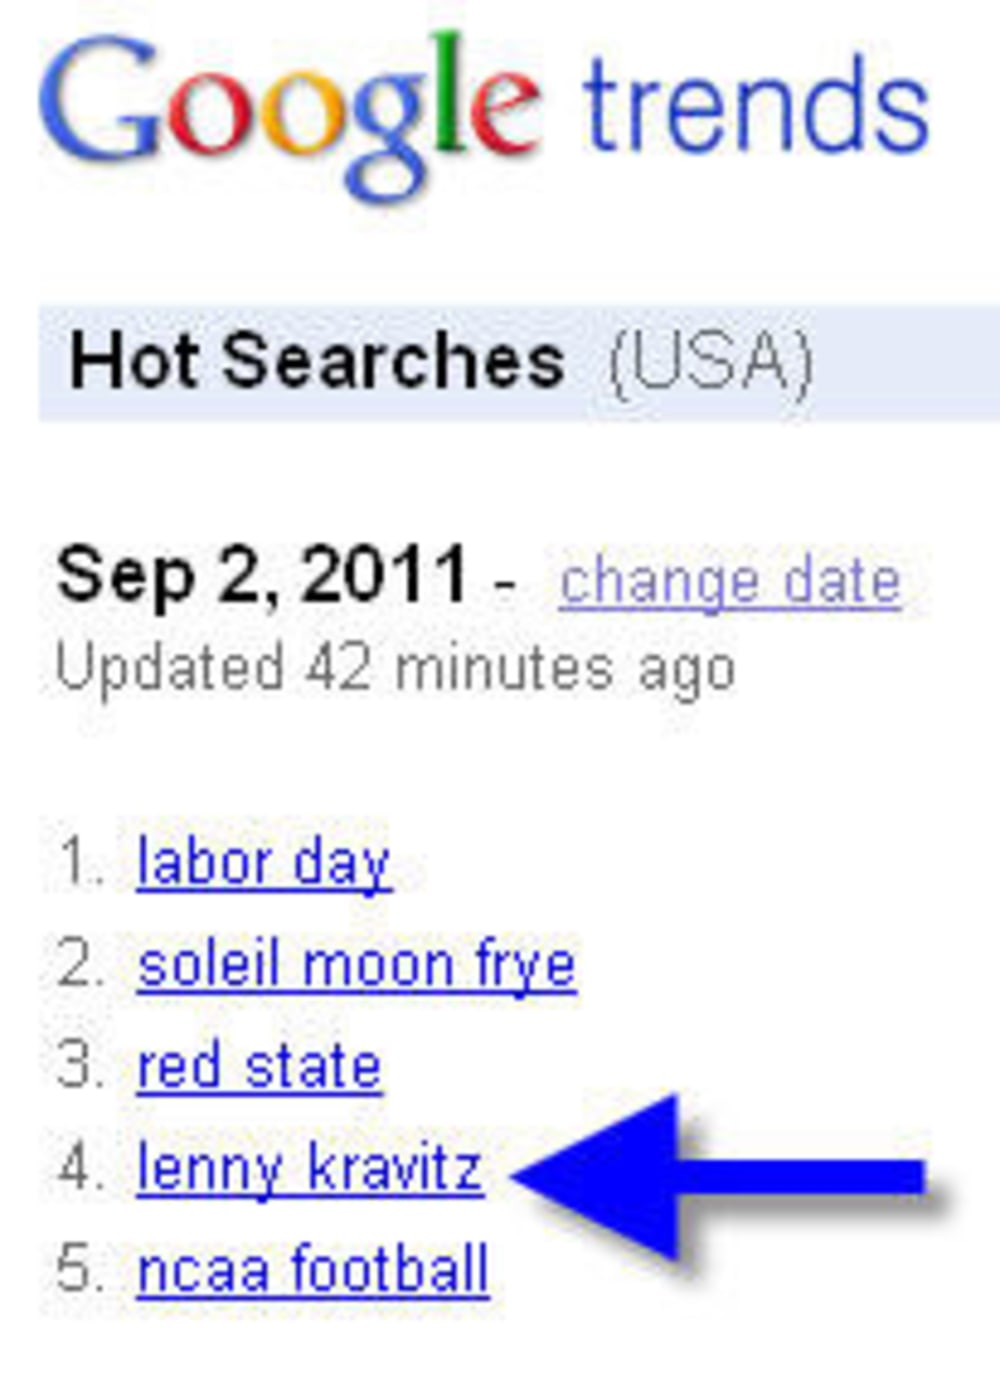Click the rank number 4 beside lenny kravitz
Viewport: 1000px width, 1388px height.
80,1168
